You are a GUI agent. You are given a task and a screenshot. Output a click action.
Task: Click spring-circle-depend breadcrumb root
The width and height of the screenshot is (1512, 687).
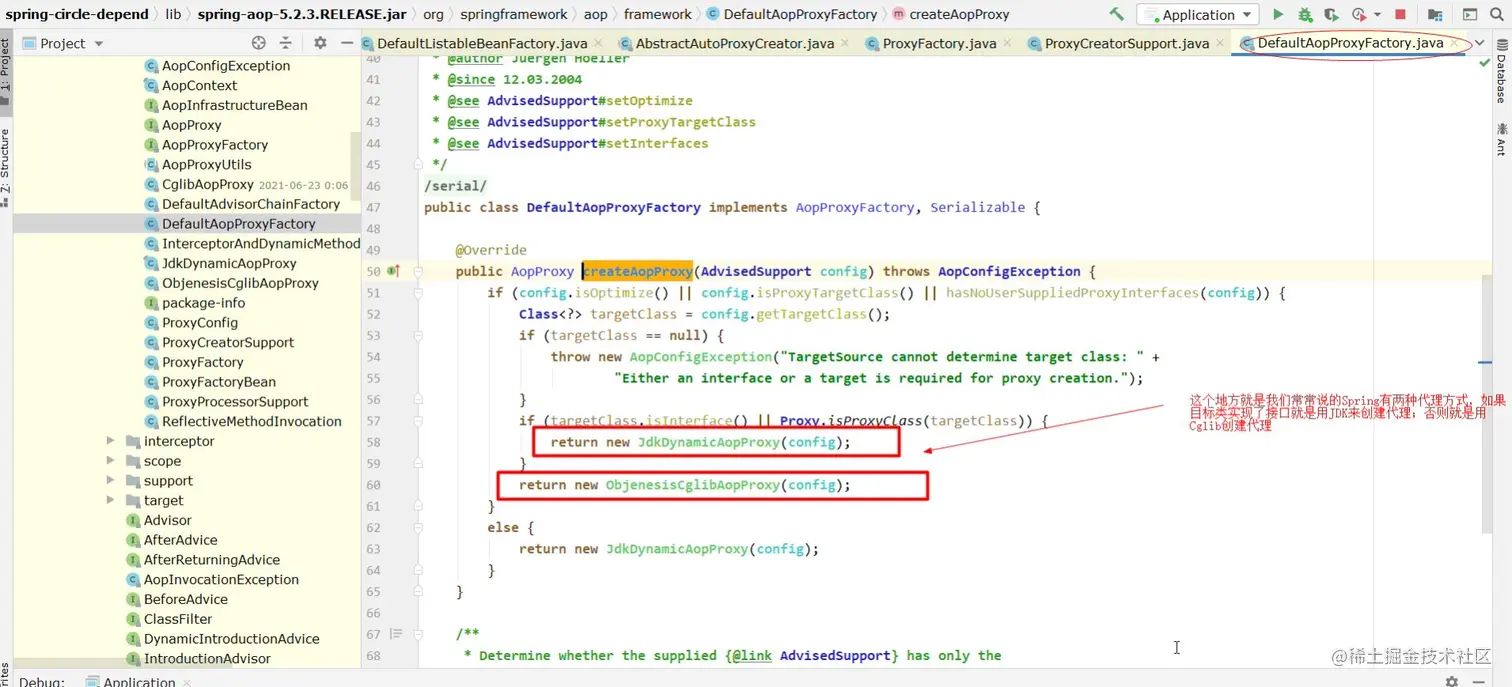click(x=76, y=14)
